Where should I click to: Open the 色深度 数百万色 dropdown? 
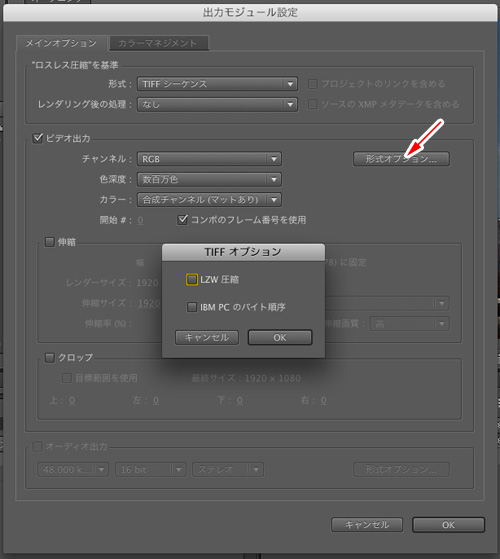[209, 179]
